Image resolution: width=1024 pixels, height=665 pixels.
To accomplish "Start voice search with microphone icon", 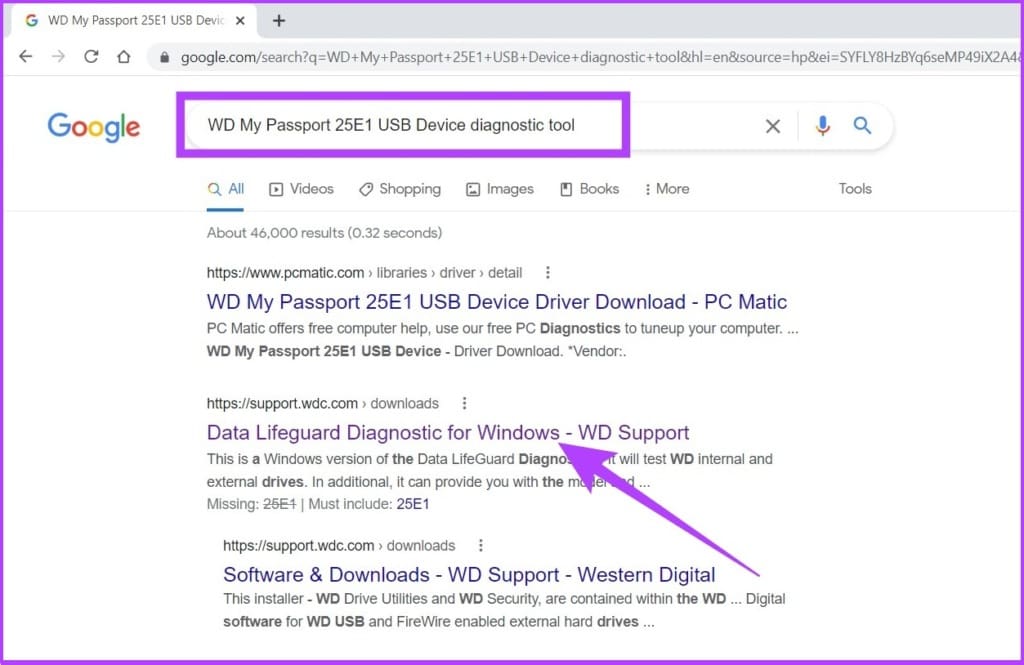I will [823, 125].
